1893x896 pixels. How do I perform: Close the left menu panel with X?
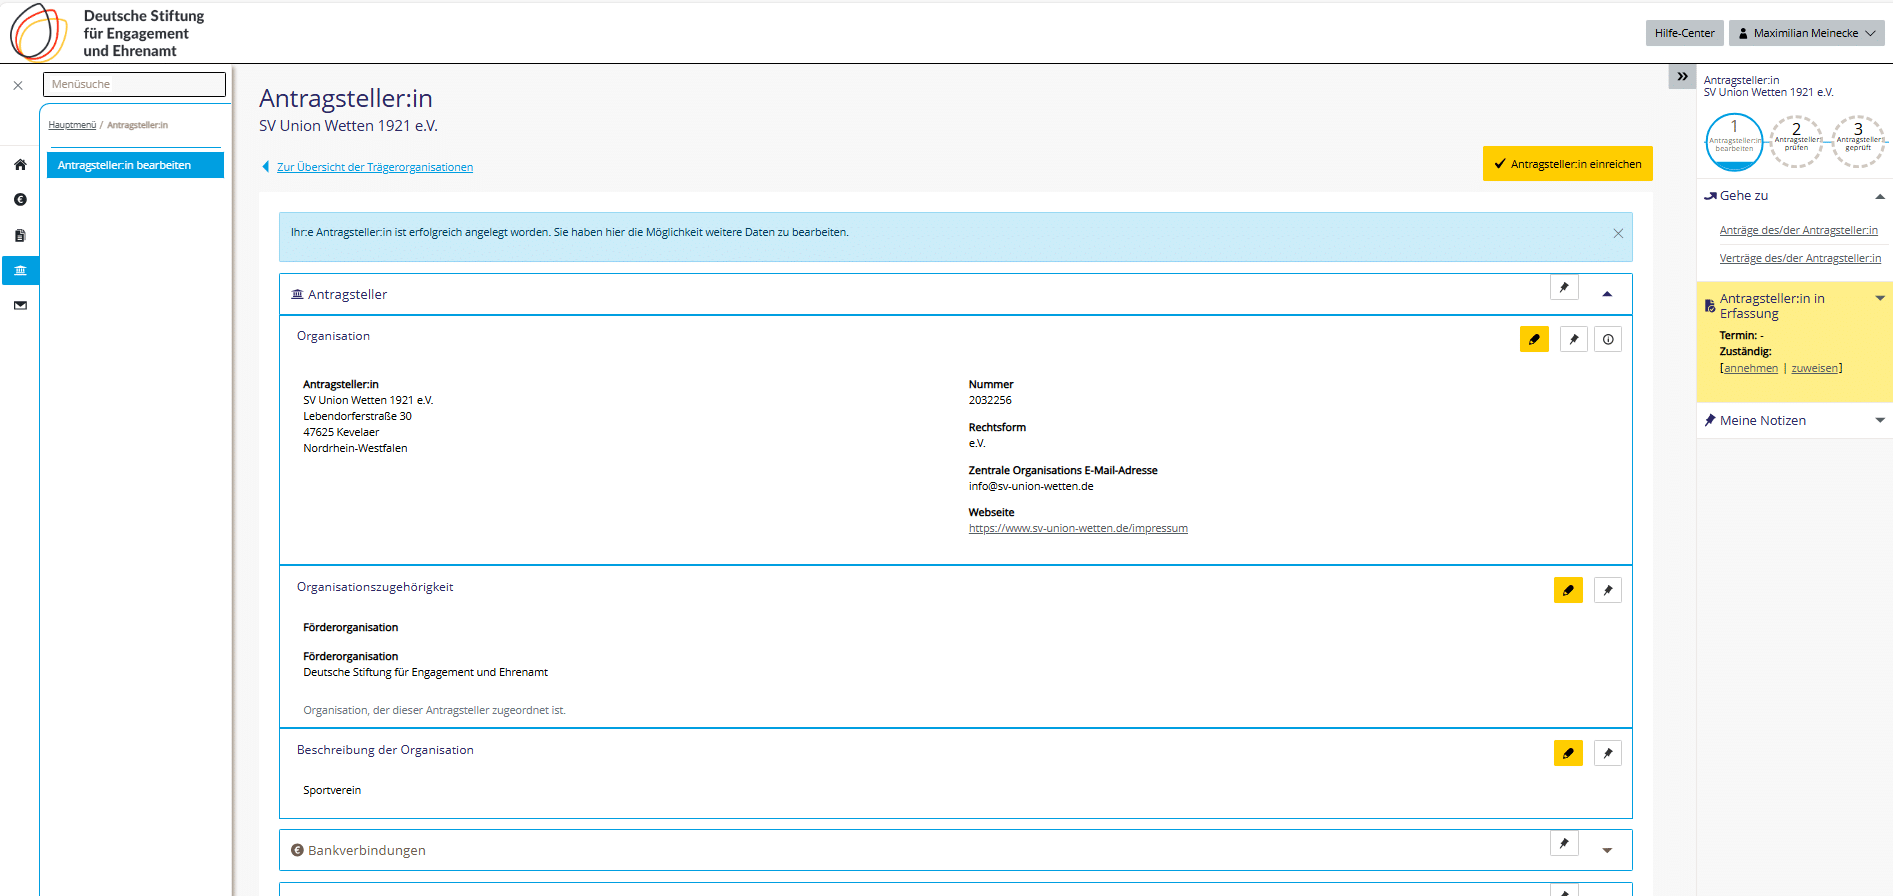[x=18, y=86]
